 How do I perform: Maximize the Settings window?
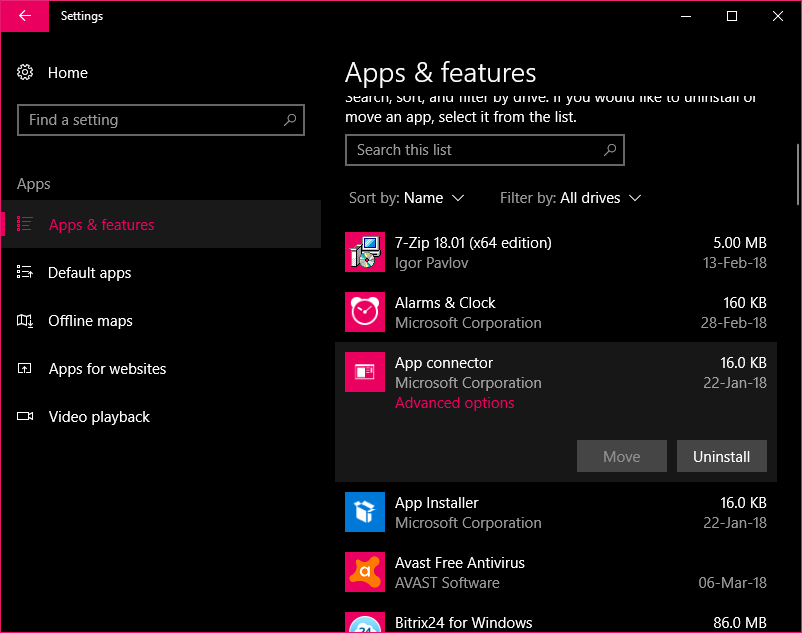pos(732,16)
